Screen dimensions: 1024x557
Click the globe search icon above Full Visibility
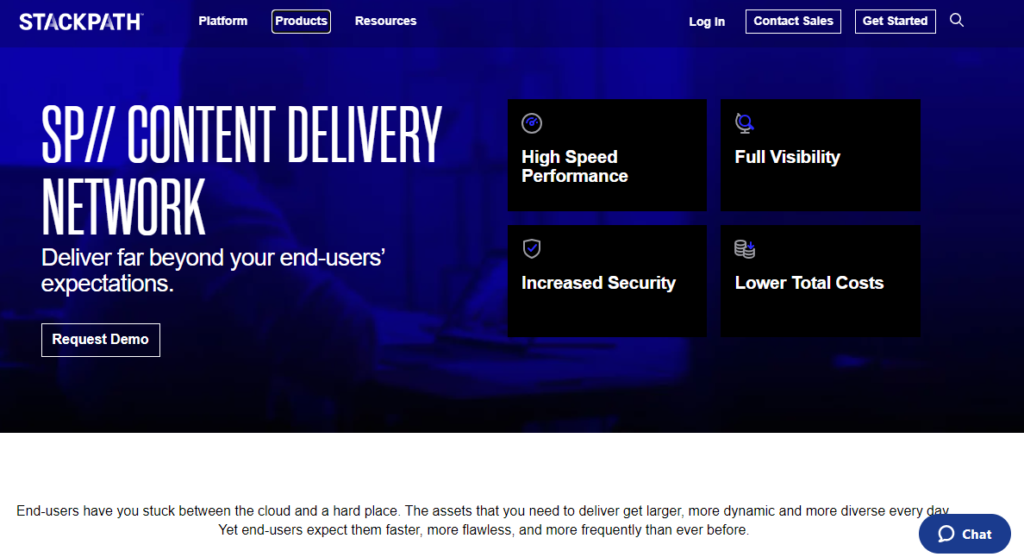click(744, 123)
